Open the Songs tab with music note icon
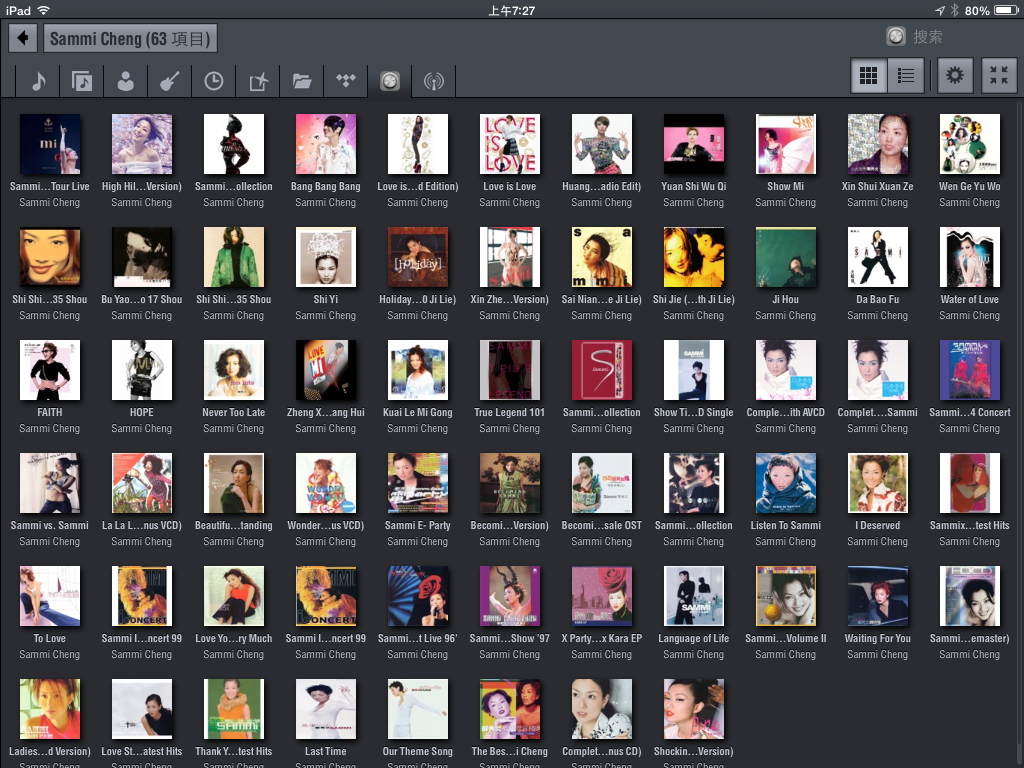Viewport: 1024px width, 768px height. [x=38, y=81]
